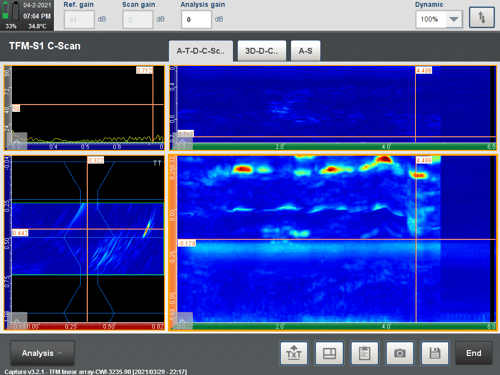Switch to the A-S tab

(305, 51)
